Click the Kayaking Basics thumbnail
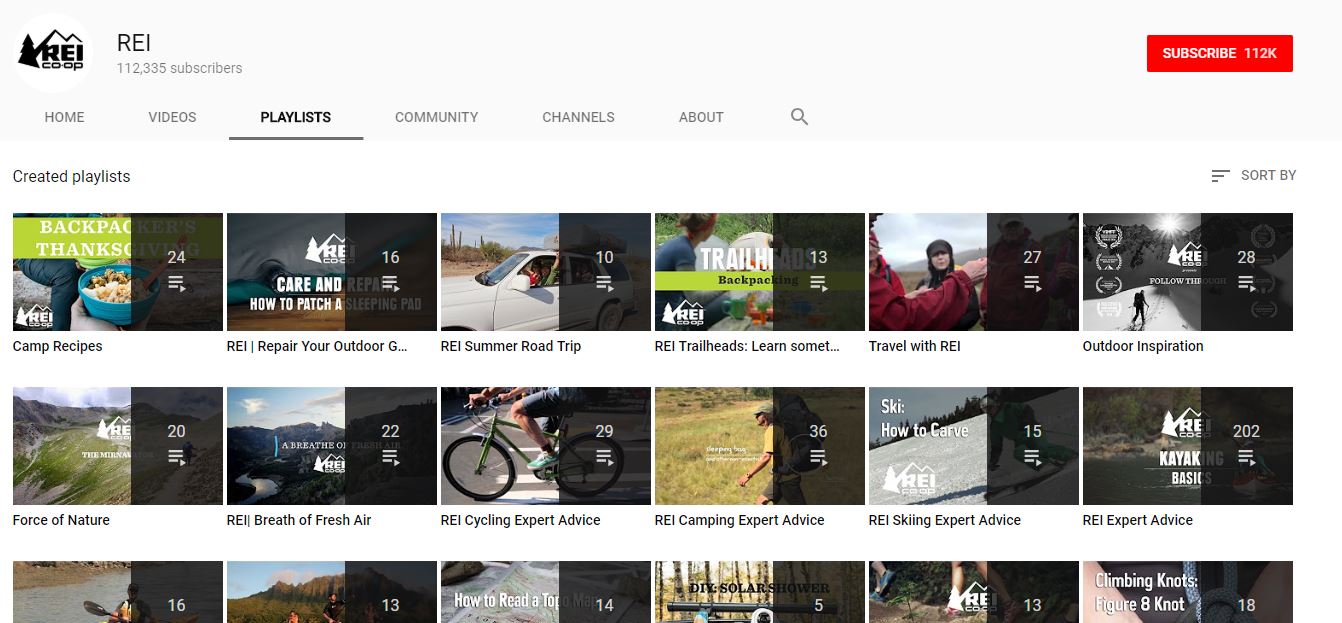 point(1188,446)
